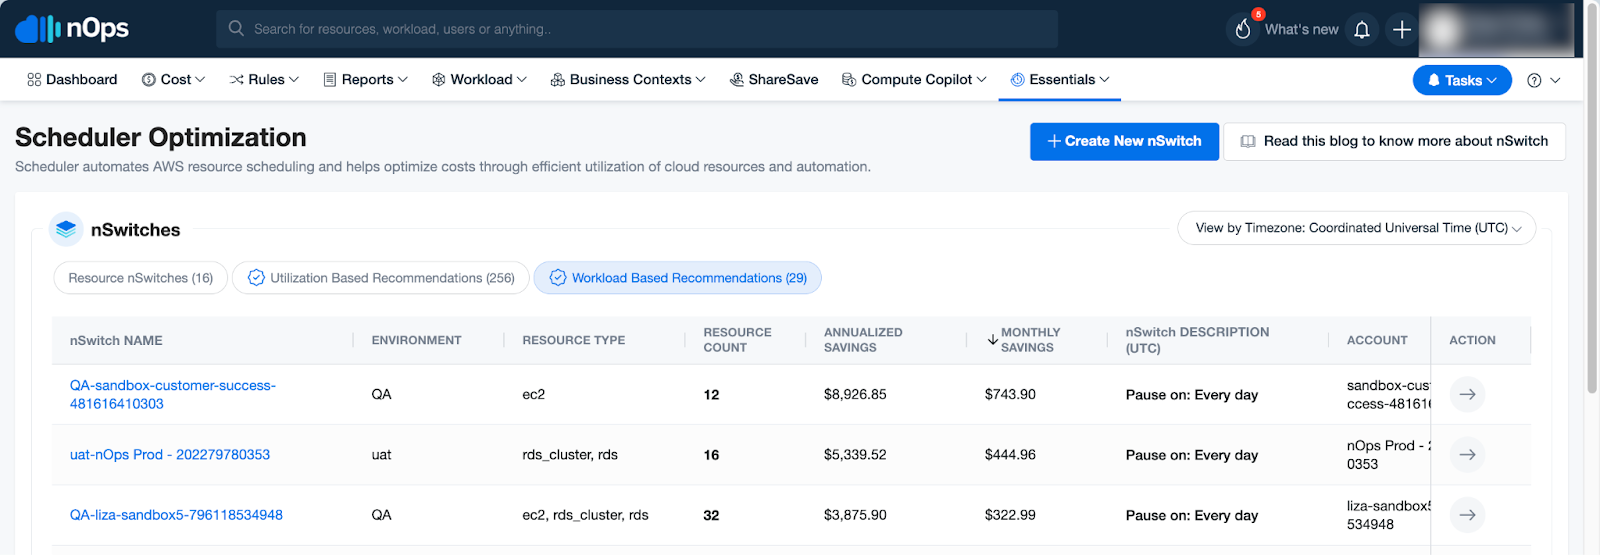Click Create New nSwitch button
The height and width of the screenshot is (555, 1600).
pos(1124,141)
